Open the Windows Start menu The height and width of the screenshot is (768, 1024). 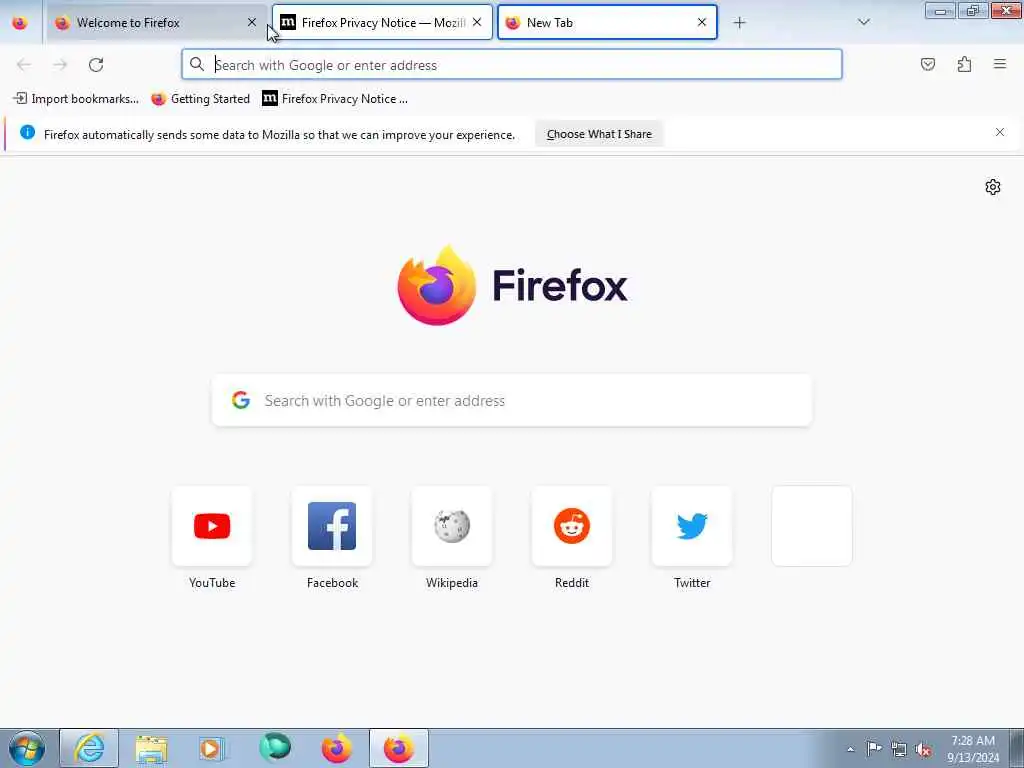point(27,748)
